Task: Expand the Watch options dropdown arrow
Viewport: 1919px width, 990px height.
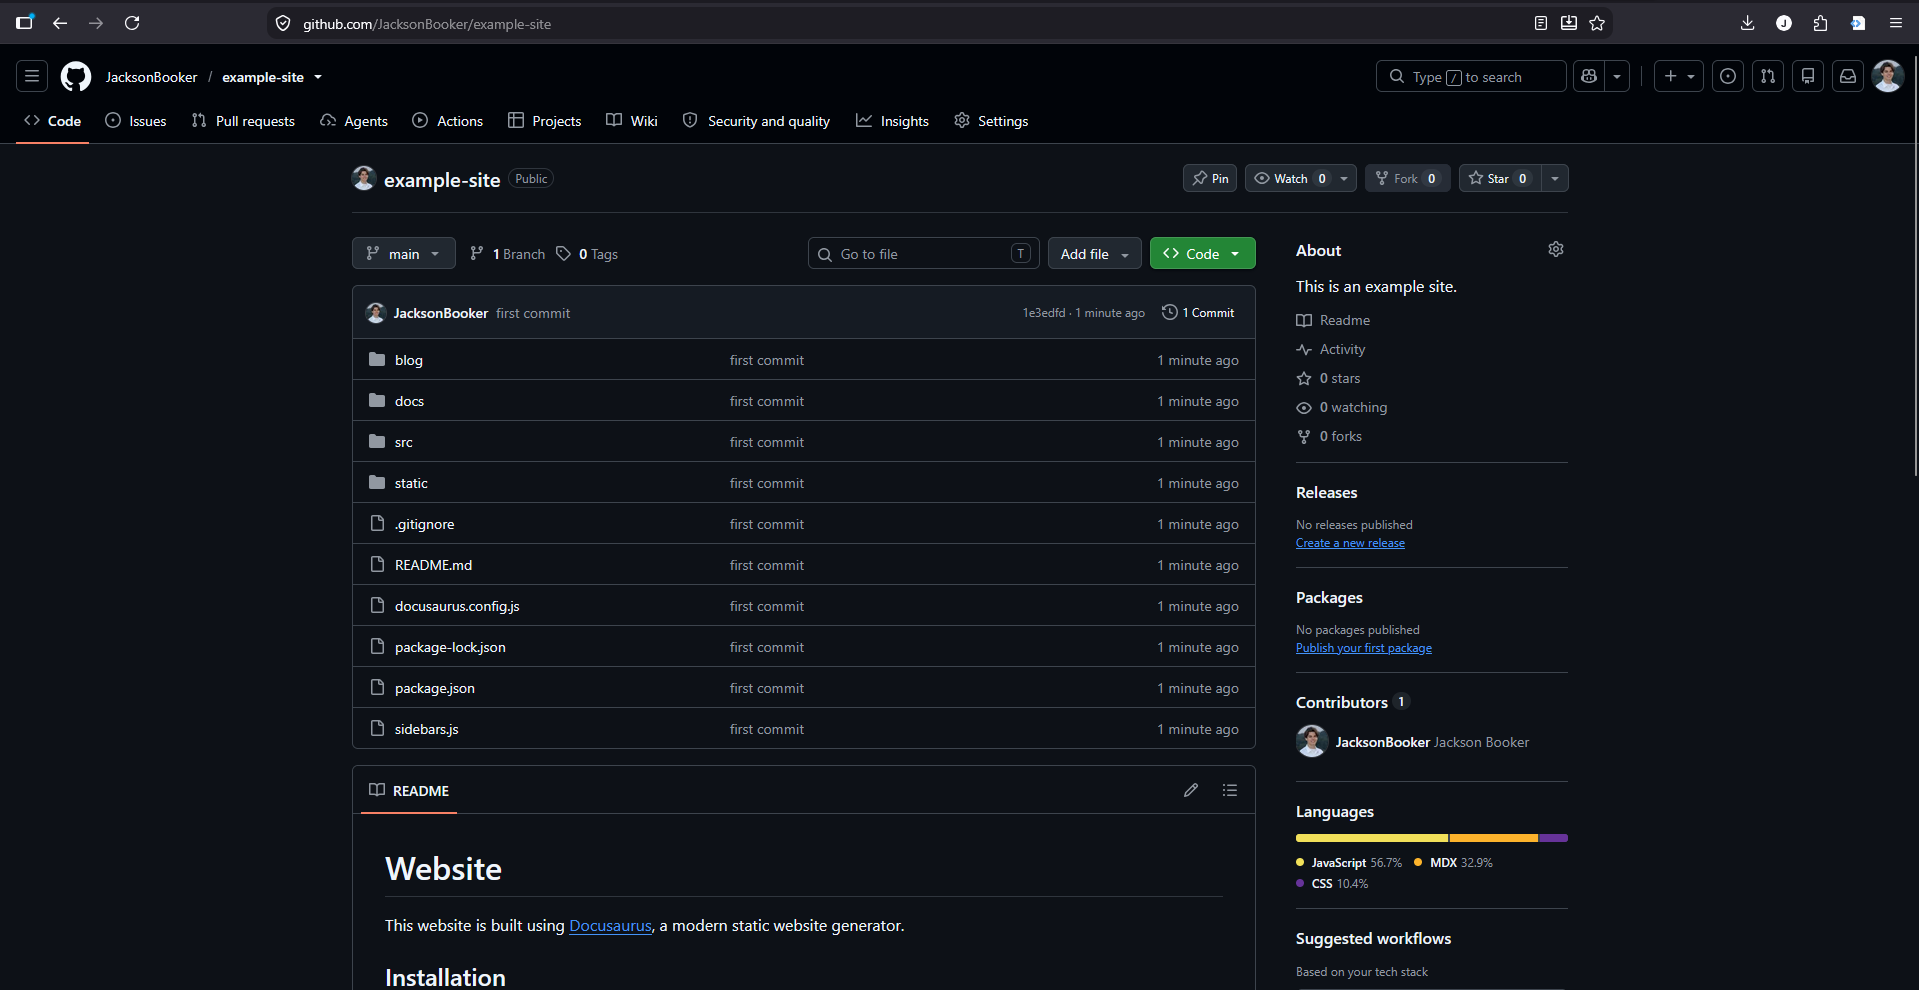Action: [1344, 178]
